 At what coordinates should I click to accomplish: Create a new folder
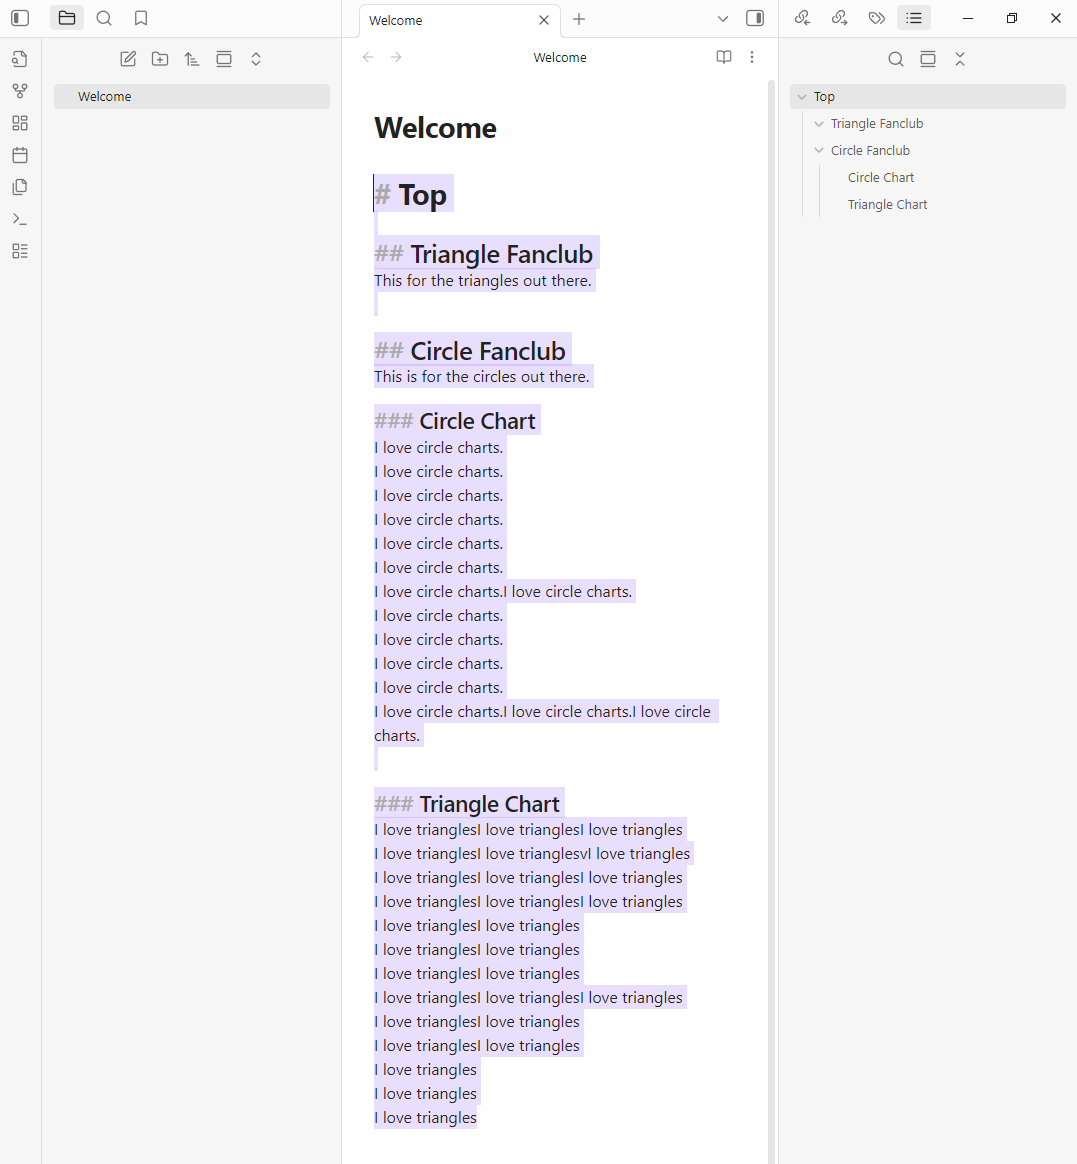coord(160,59)
